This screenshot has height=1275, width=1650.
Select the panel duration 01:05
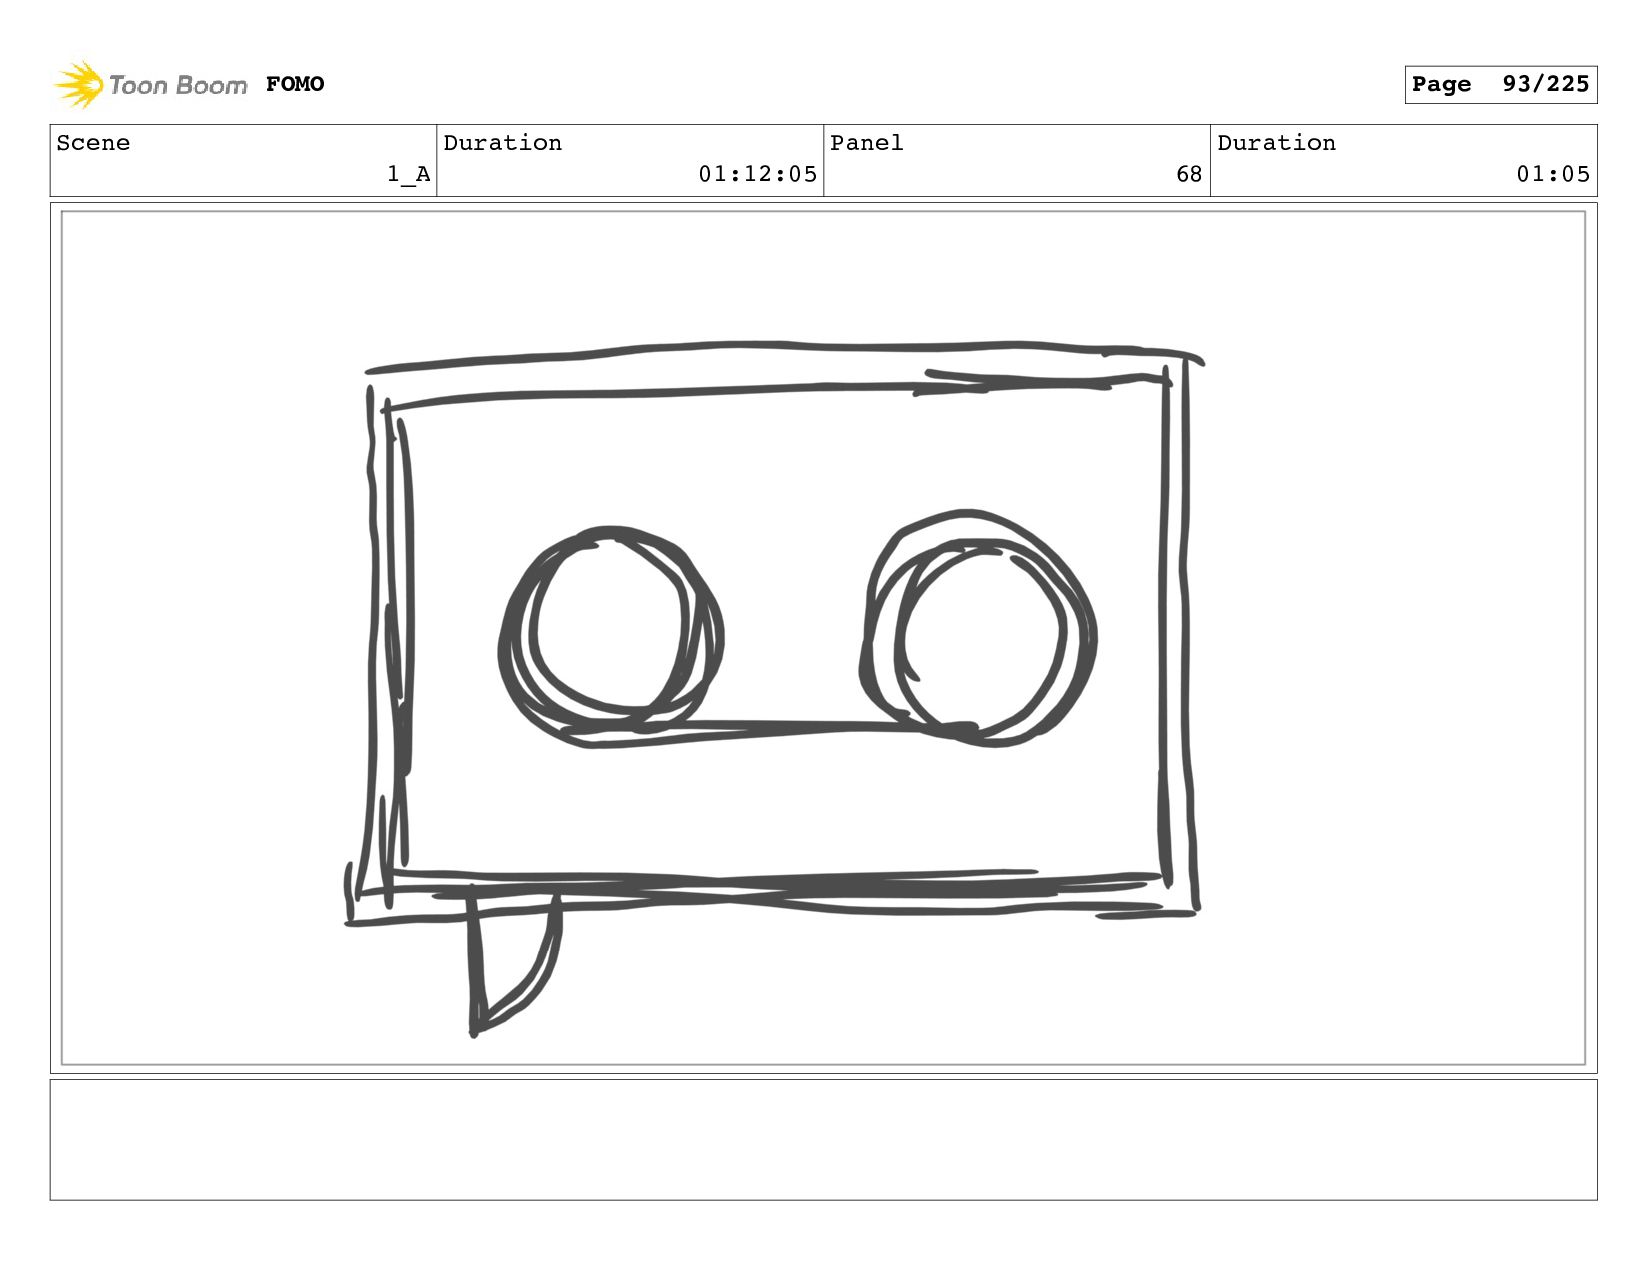(1553, 175)
